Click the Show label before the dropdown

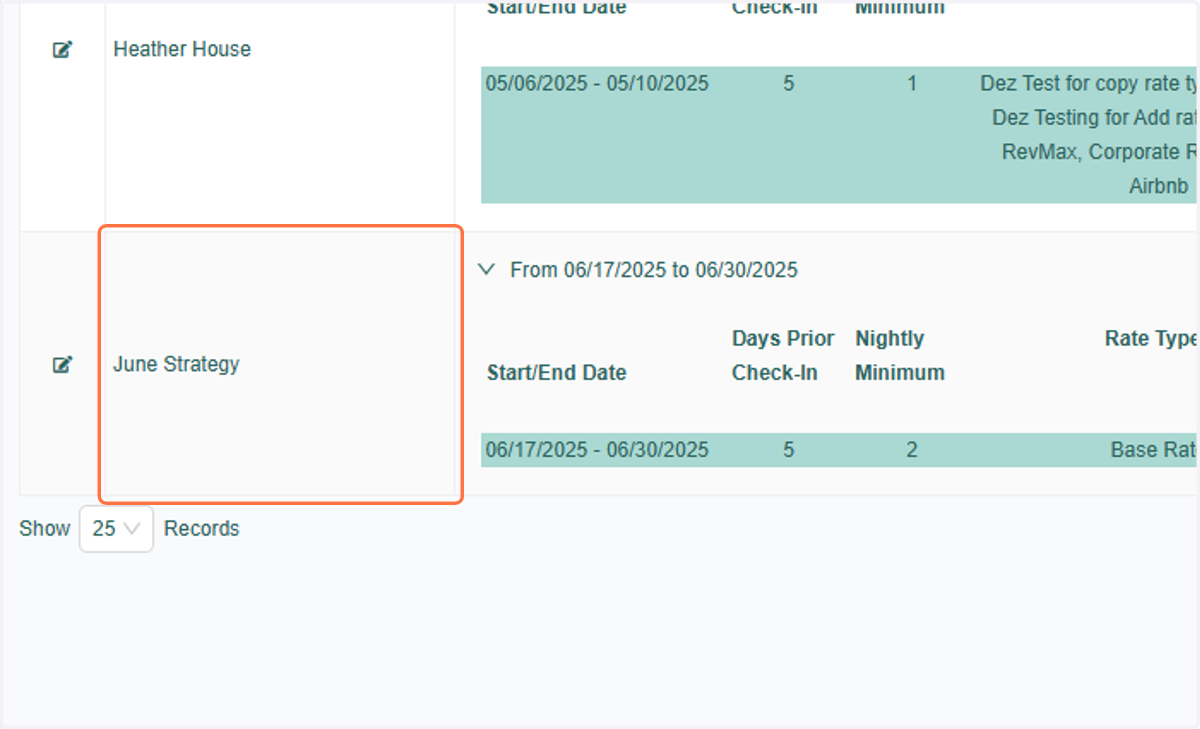pos(45,529)
